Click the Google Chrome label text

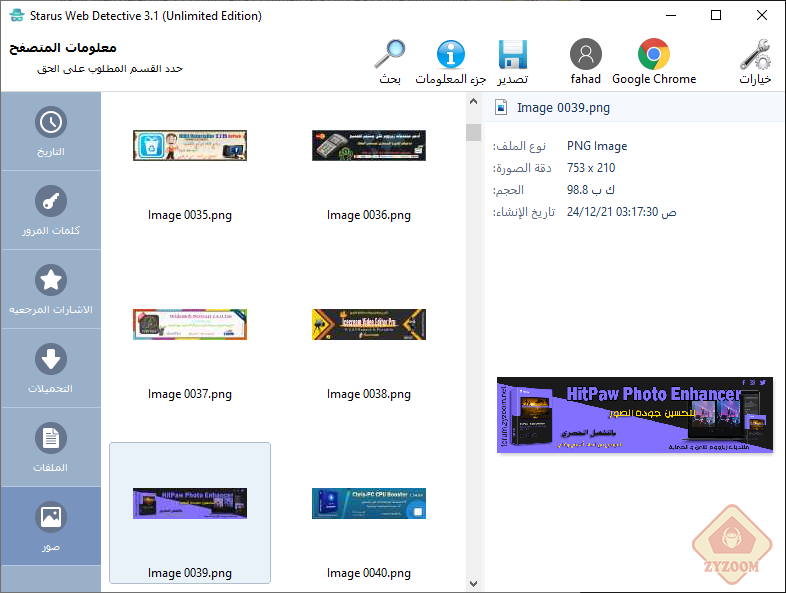pos(654,79)
